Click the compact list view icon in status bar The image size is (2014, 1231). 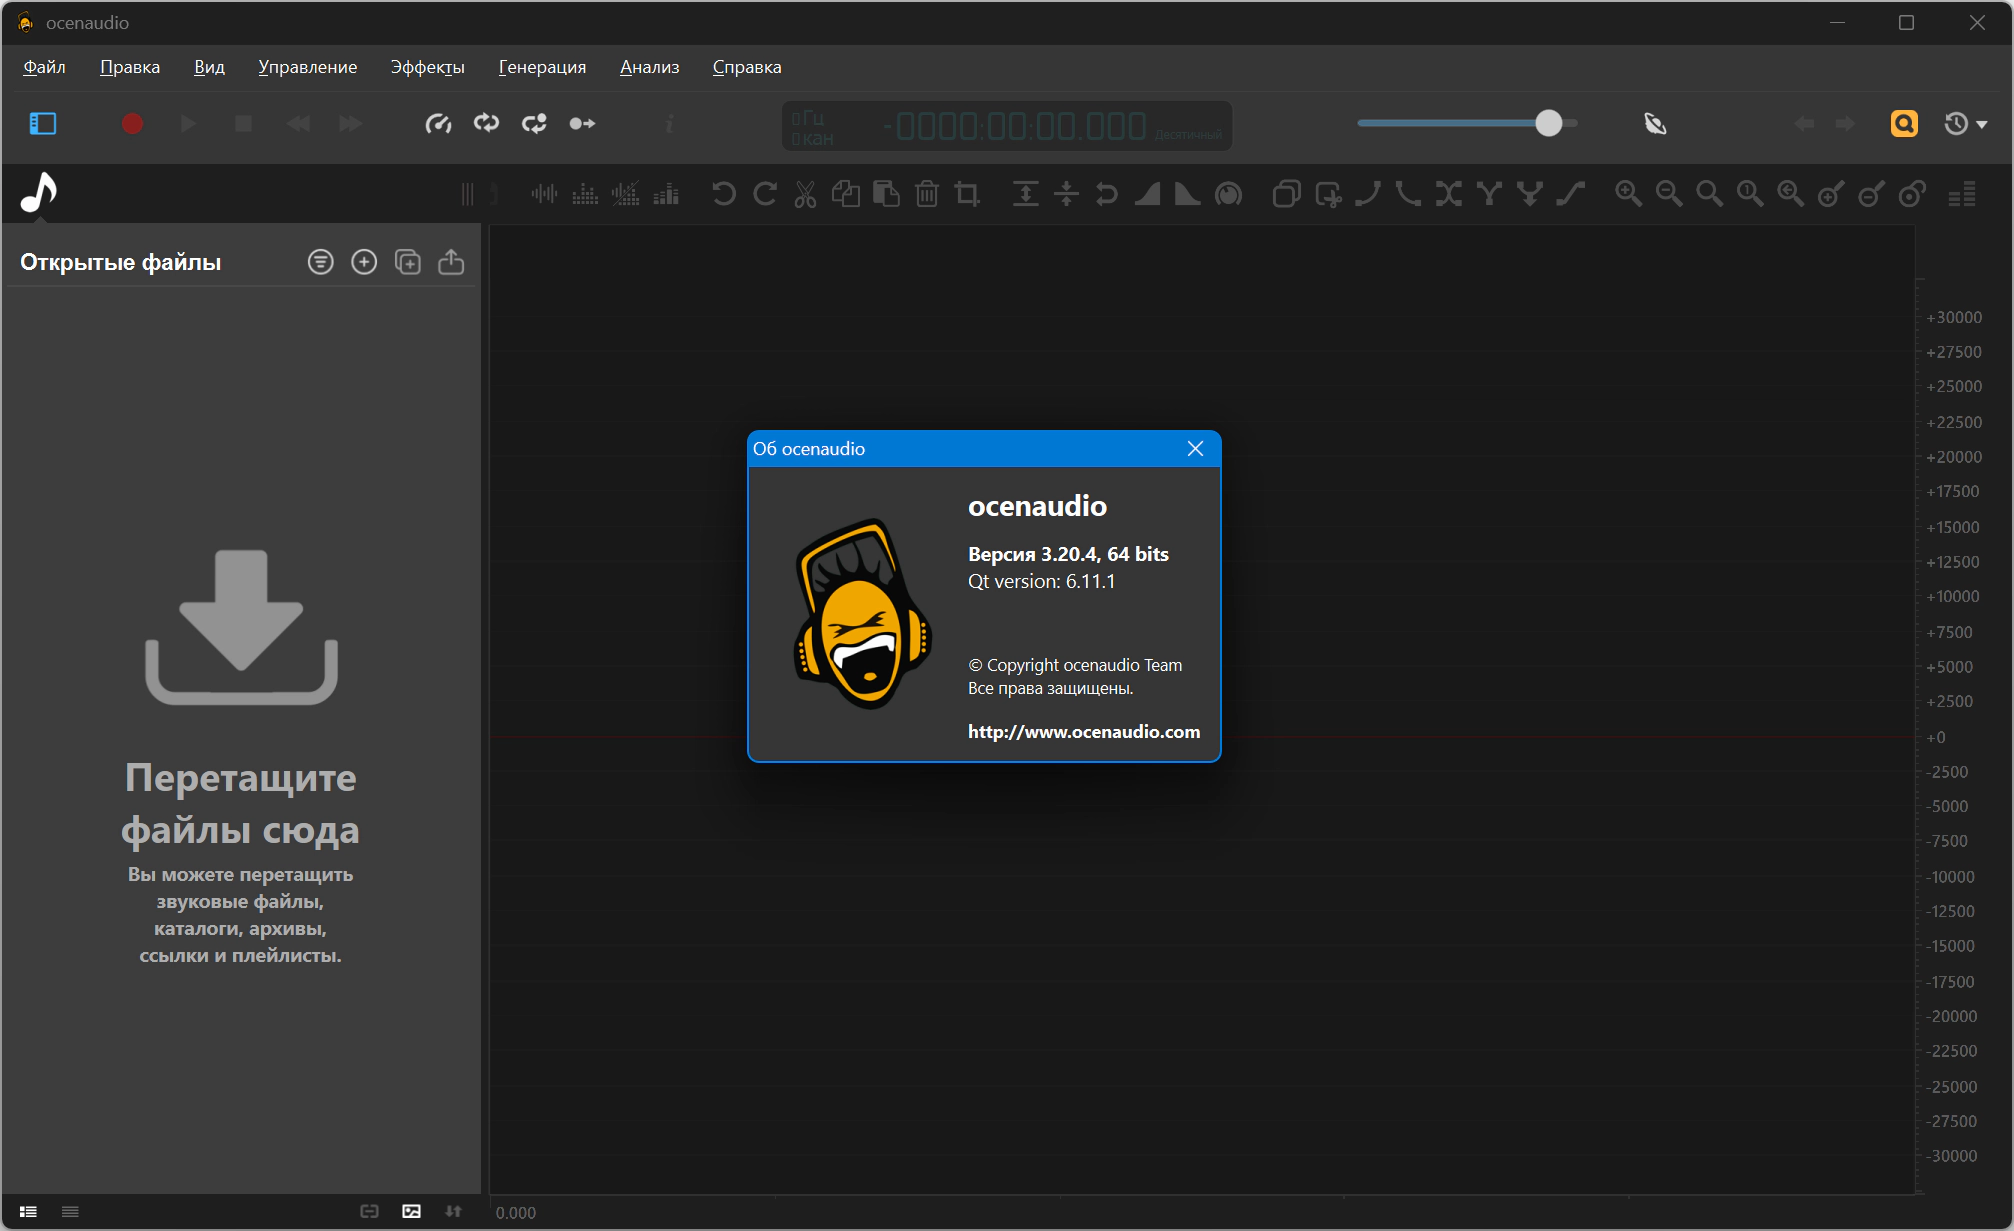[70, 1212]
